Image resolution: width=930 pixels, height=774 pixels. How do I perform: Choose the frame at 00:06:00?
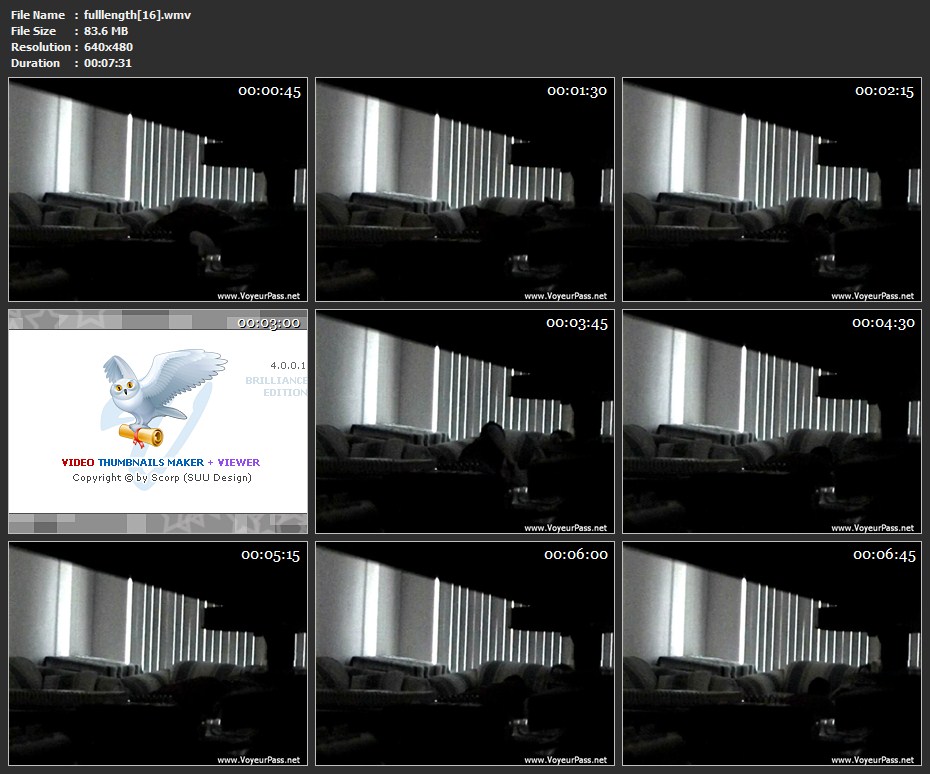pyautogui.click(x=465, y=654)
